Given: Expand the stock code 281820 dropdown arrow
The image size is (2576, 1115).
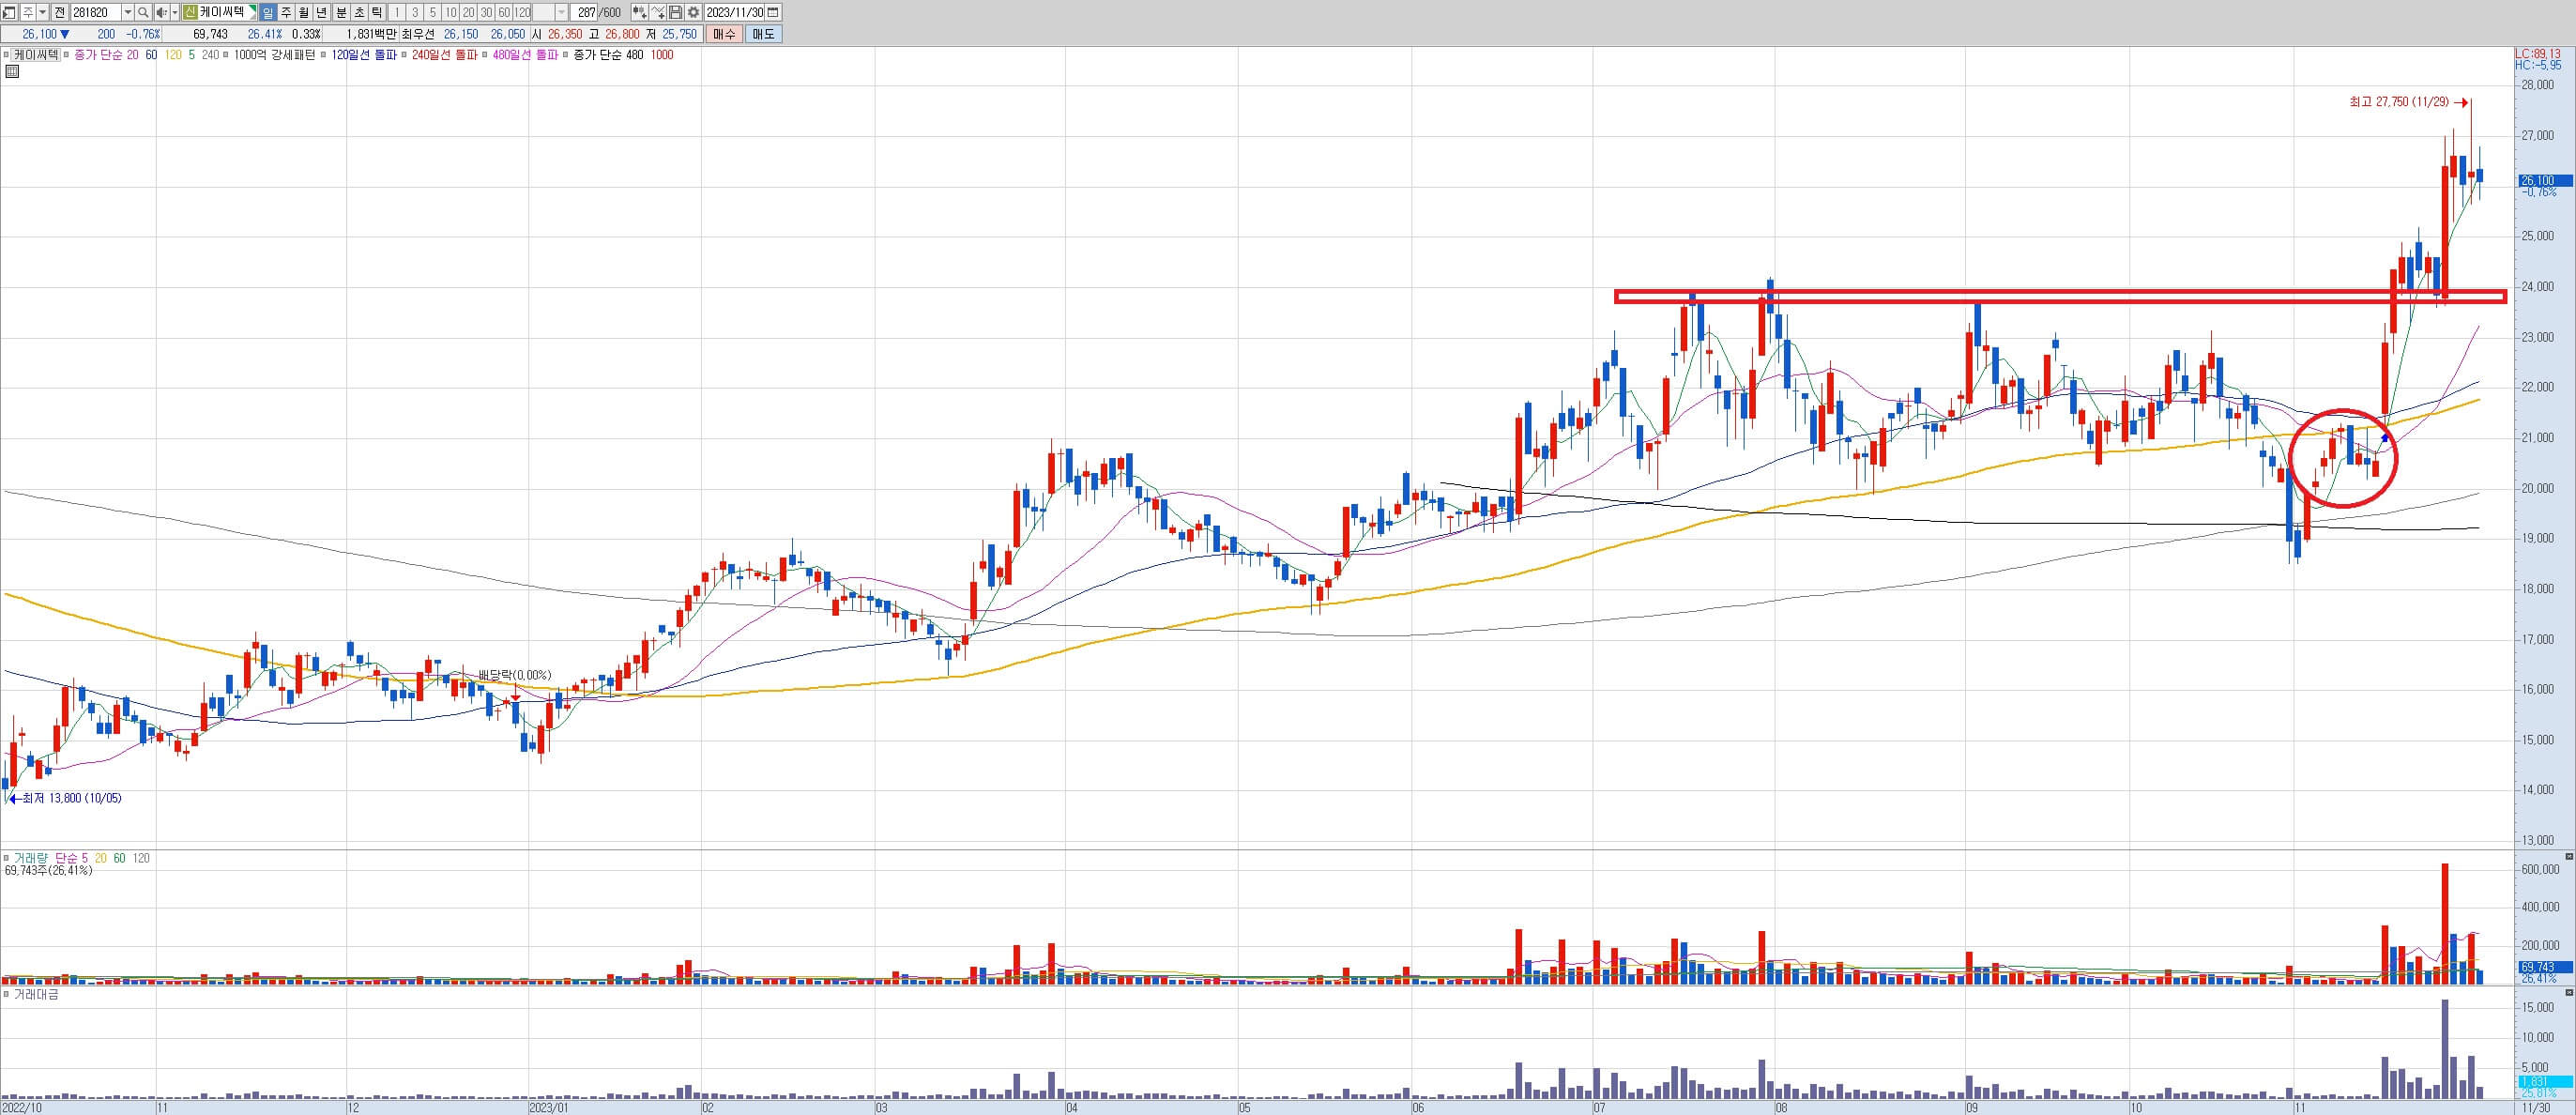Looking at the screenshot, I should click(128, 12).
